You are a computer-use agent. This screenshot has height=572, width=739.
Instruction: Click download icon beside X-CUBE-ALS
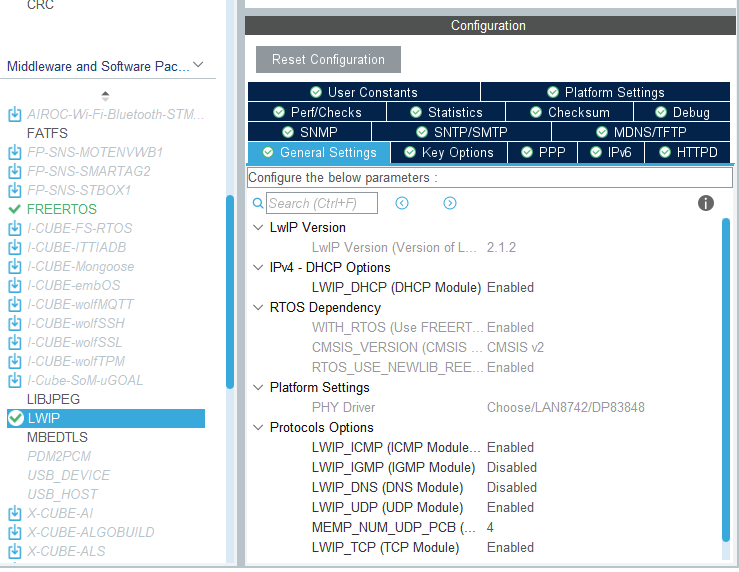pos(15,551)
